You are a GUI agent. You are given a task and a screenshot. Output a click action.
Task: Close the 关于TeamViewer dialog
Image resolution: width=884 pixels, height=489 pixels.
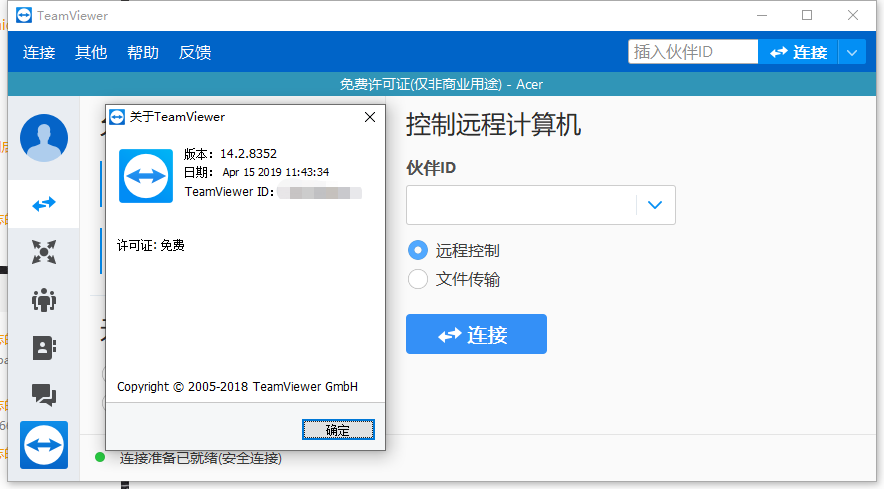pyautogui.click(x=370, y=117)
